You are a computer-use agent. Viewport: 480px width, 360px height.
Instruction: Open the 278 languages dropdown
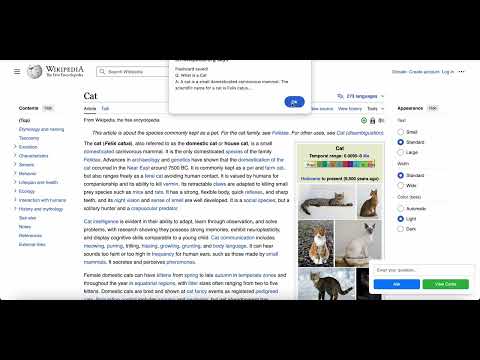coord(361,96)
